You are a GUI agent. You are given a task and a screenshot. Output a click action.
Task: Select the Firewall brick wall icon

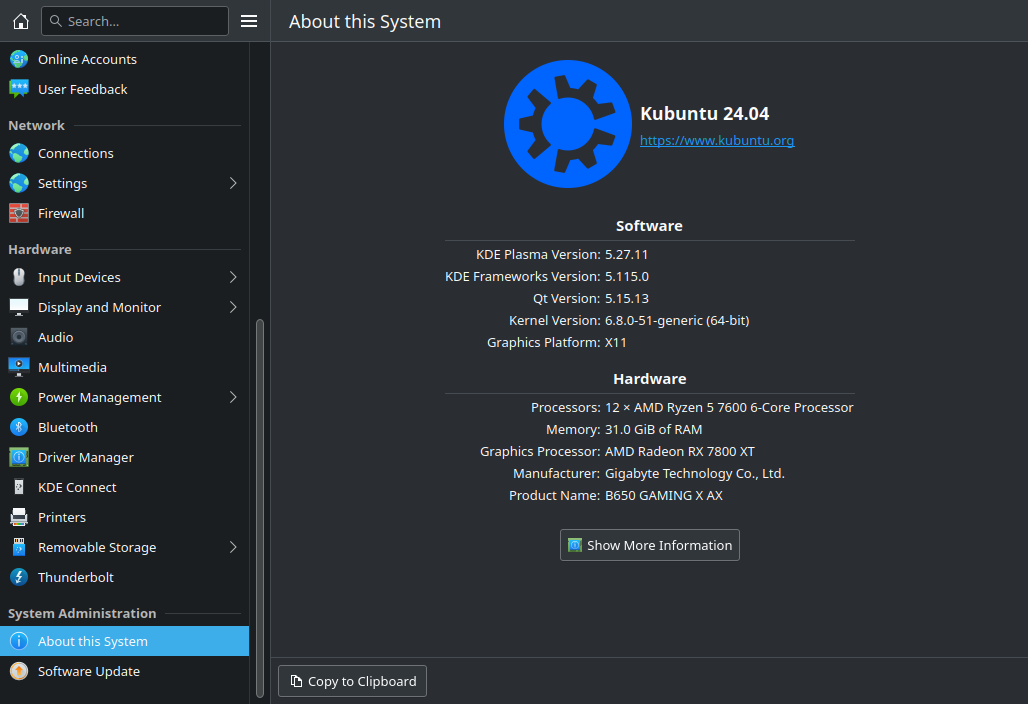[19, 213]
